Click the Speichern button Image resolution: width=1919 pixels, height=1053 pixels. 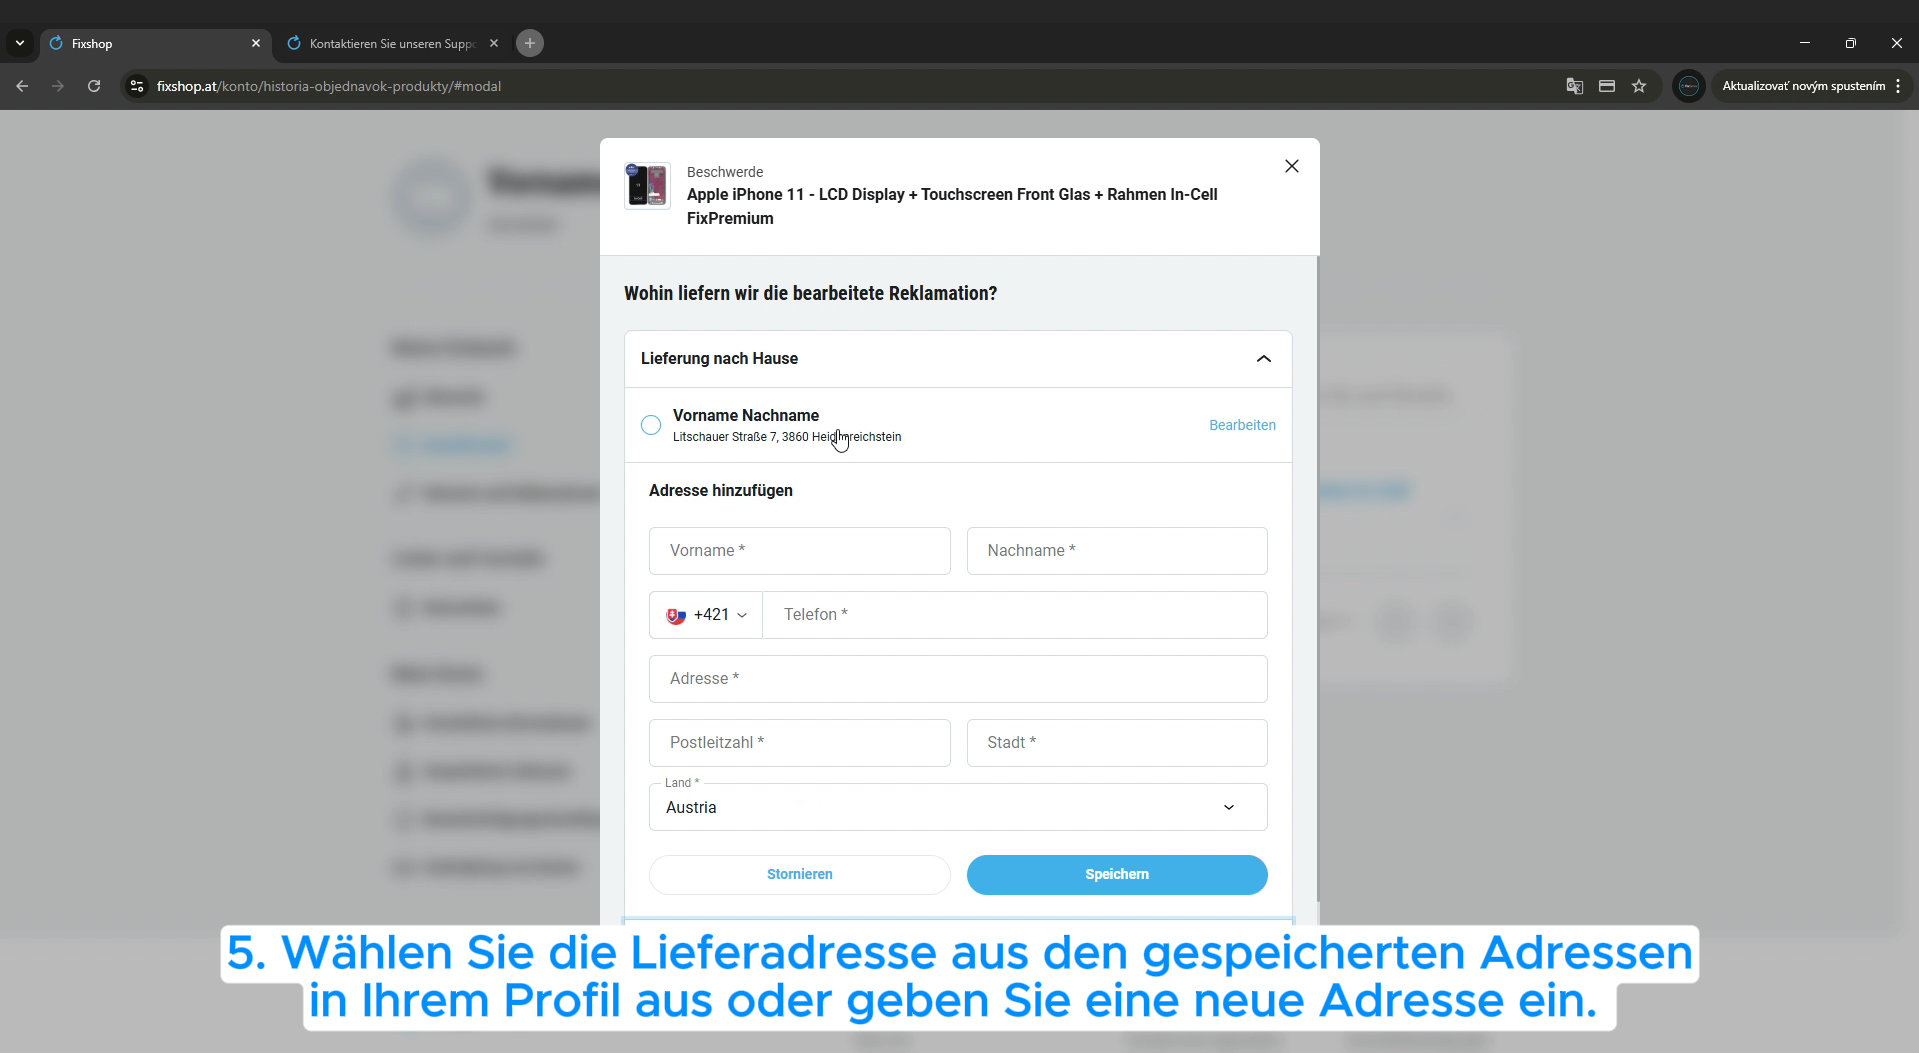(x=1116, y=874)
